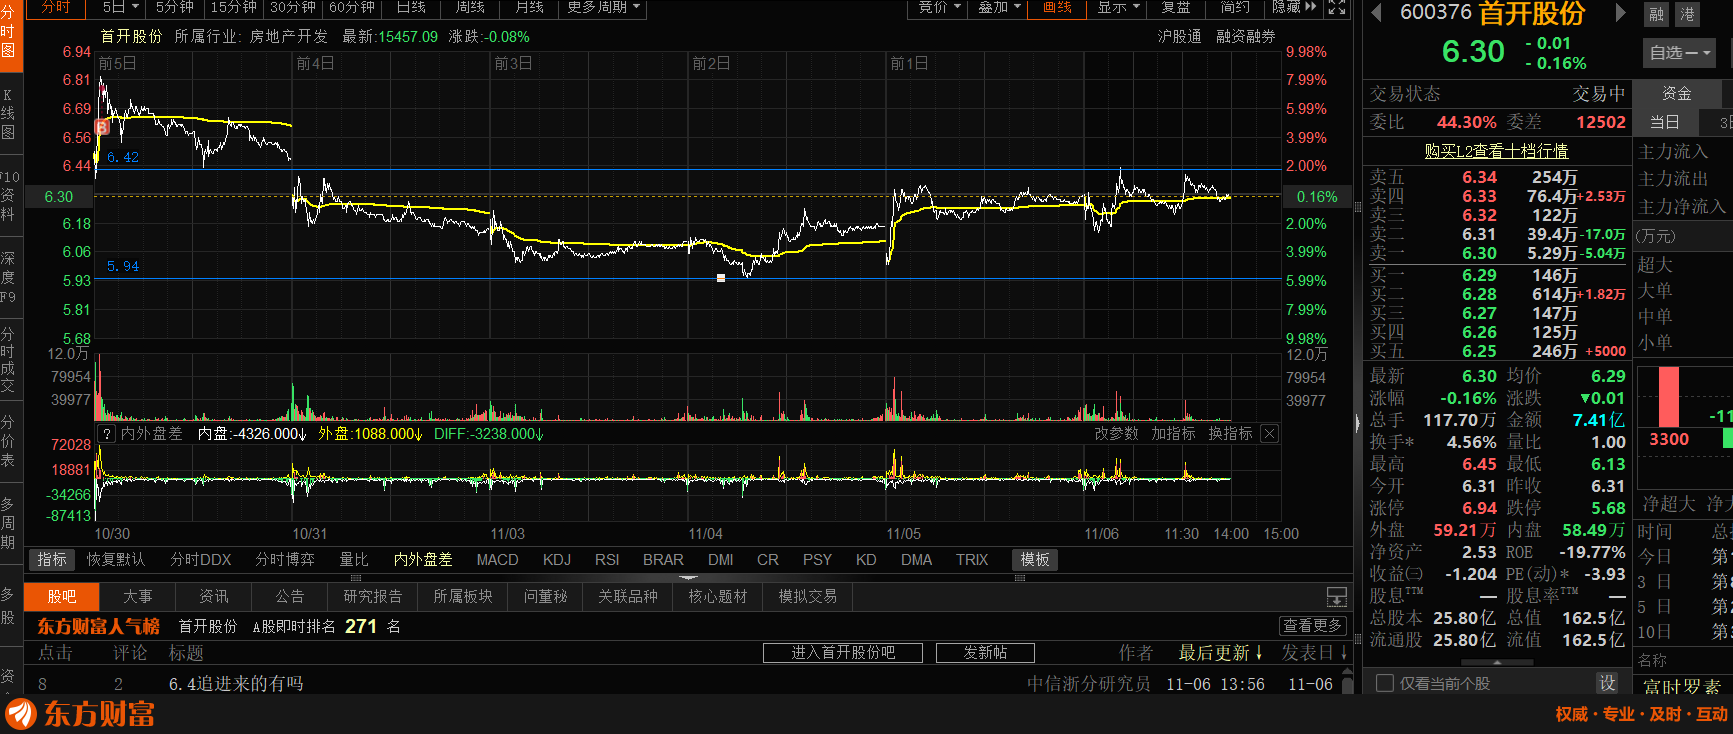Click the splitter handle left of quote panel
The image size is (1733, 734).
pyautogui.click(x=1358, y=207)
